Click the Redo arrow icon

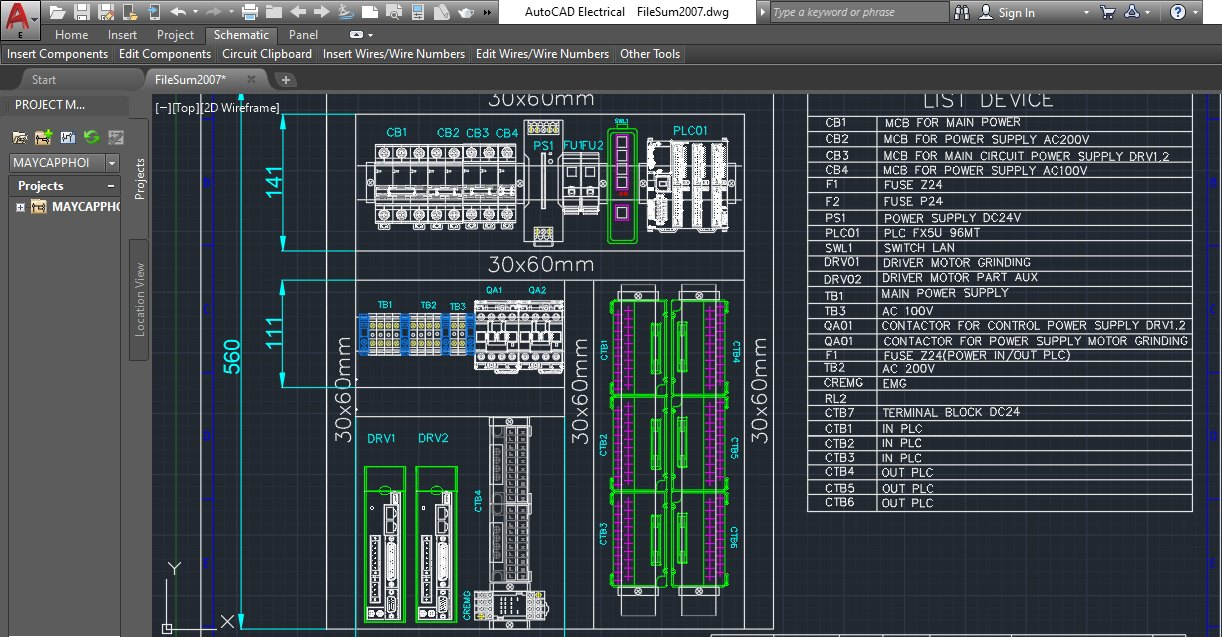click(x=213, y=12)
